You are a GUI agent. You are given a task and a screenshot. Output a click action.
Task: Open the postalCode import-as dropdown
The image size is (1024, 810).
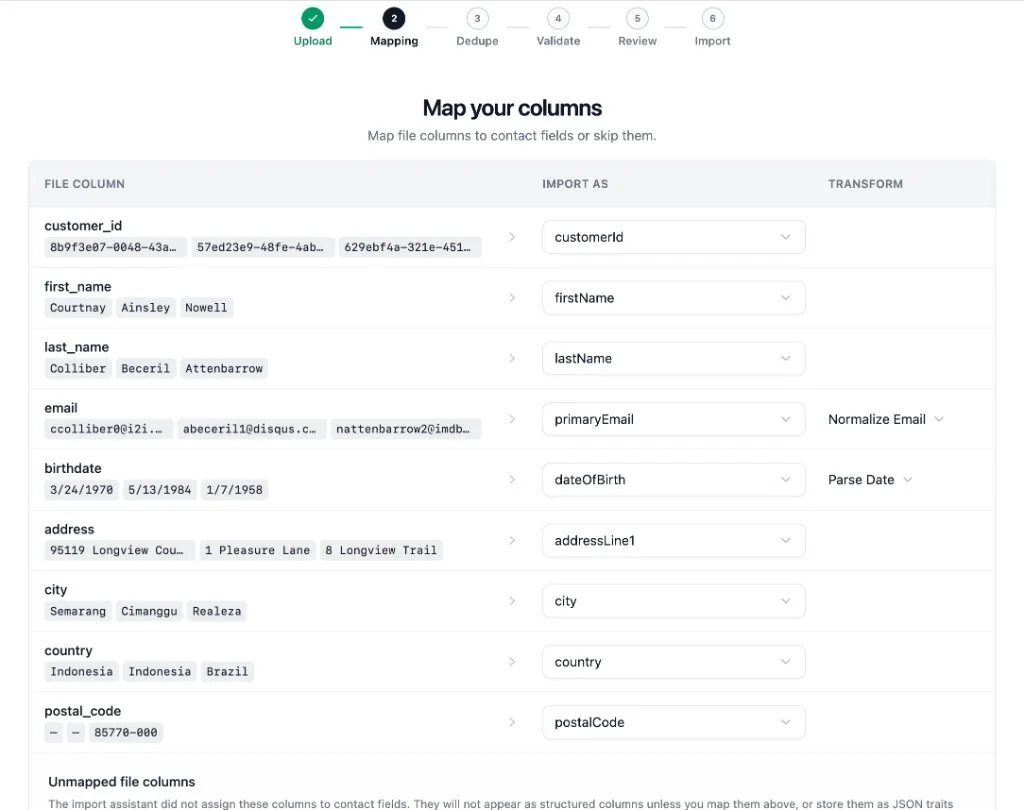[x=673, y=722]
